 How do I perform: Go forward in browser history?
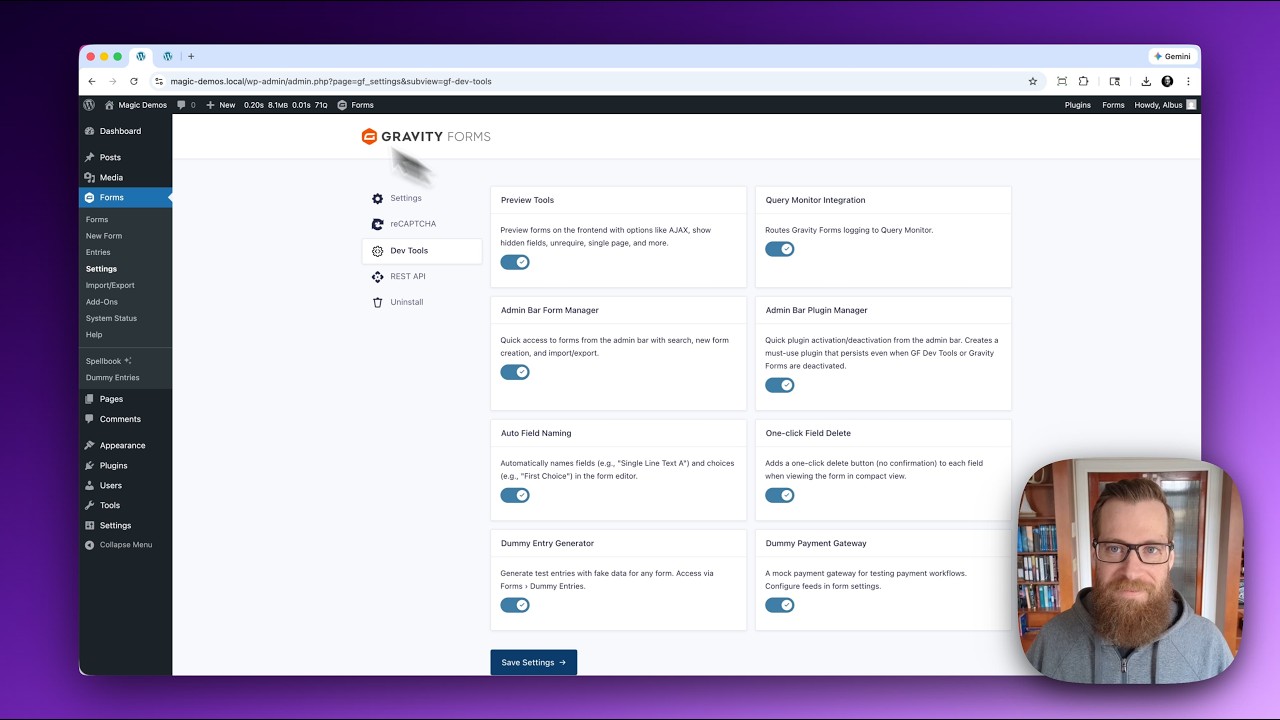113,81
